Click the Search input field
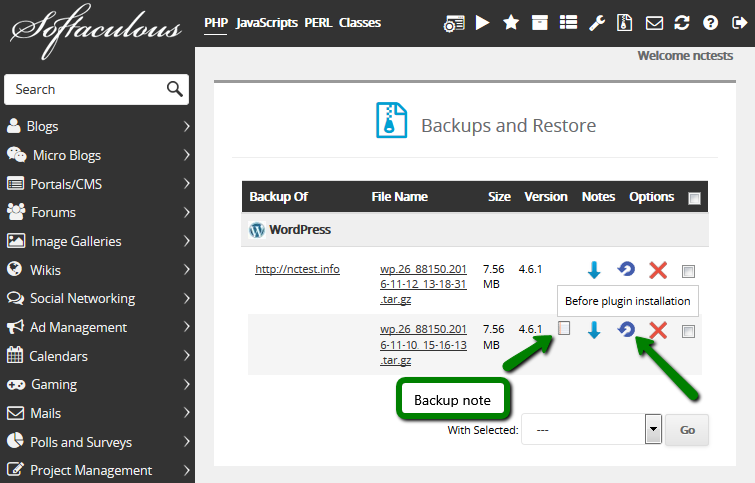Viewport: 755px width, 483px height. (x=85, y=89)
